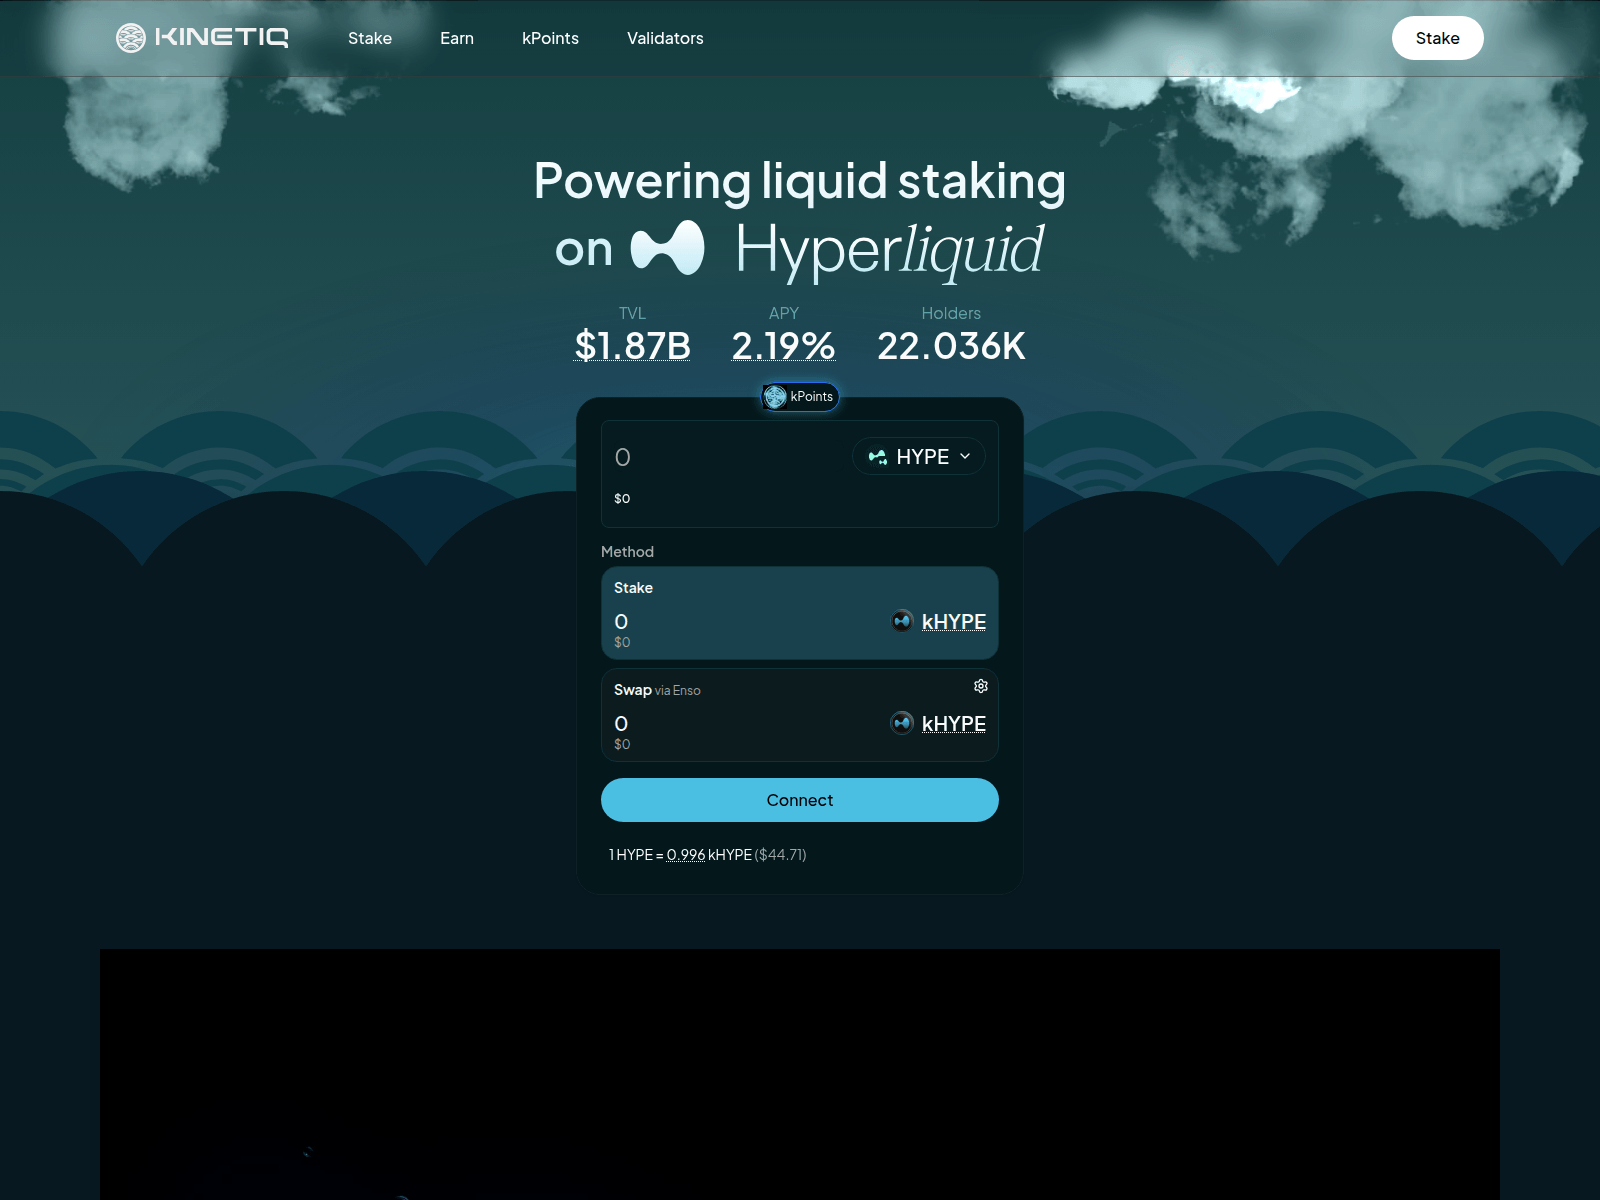This screenshot has height=1200, width=1600.
Task: Click the Hyperliquid logo icon in the headline
Action: point(668,247)
